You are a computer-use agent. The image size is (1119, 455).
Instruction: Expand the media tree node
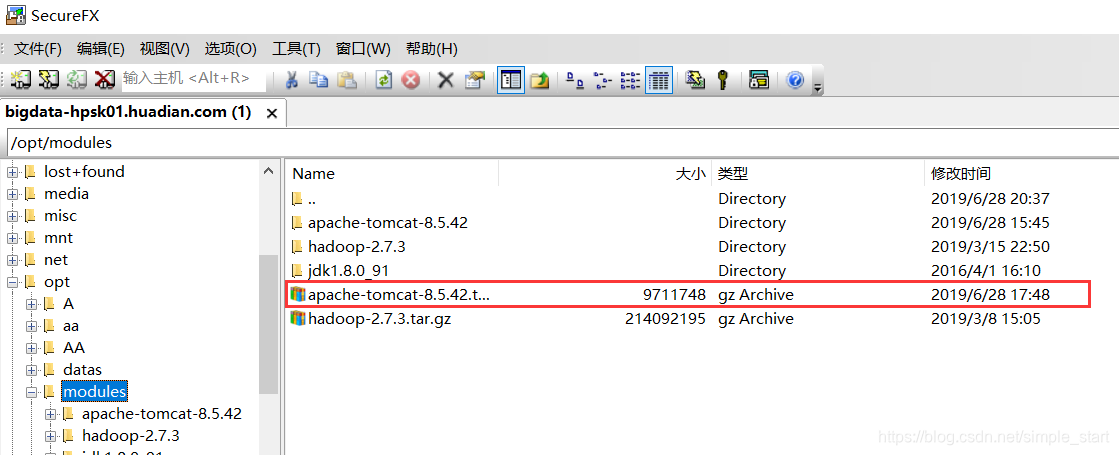(13, 194)
